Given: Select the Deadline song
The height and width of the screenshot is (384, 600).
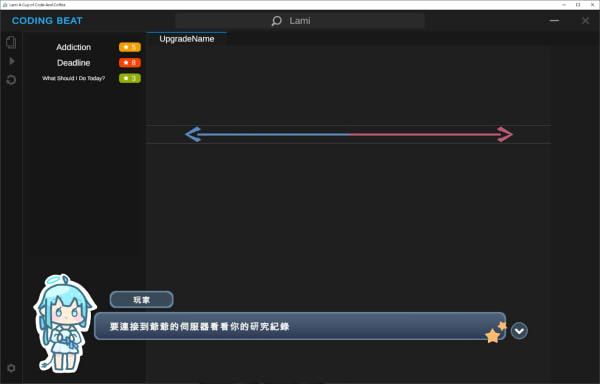Looking at the screenshot, I should tap(73, 63).
